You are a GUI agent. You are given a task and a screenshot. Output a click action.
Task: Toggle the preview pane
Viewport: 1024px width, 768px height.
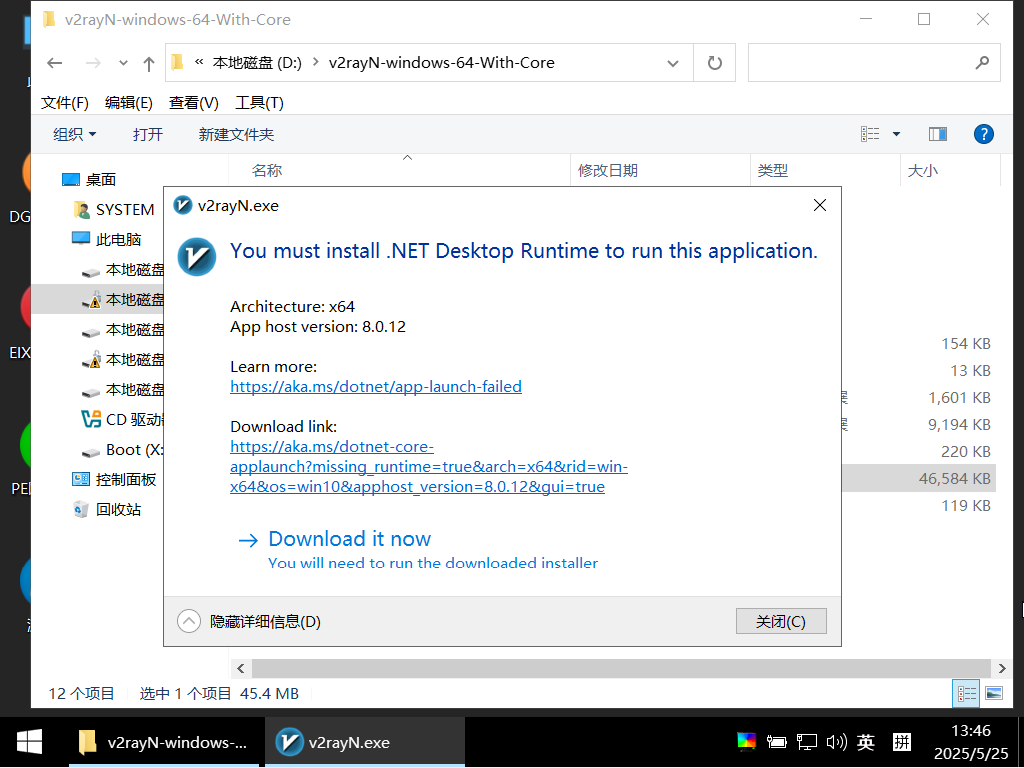938,134
